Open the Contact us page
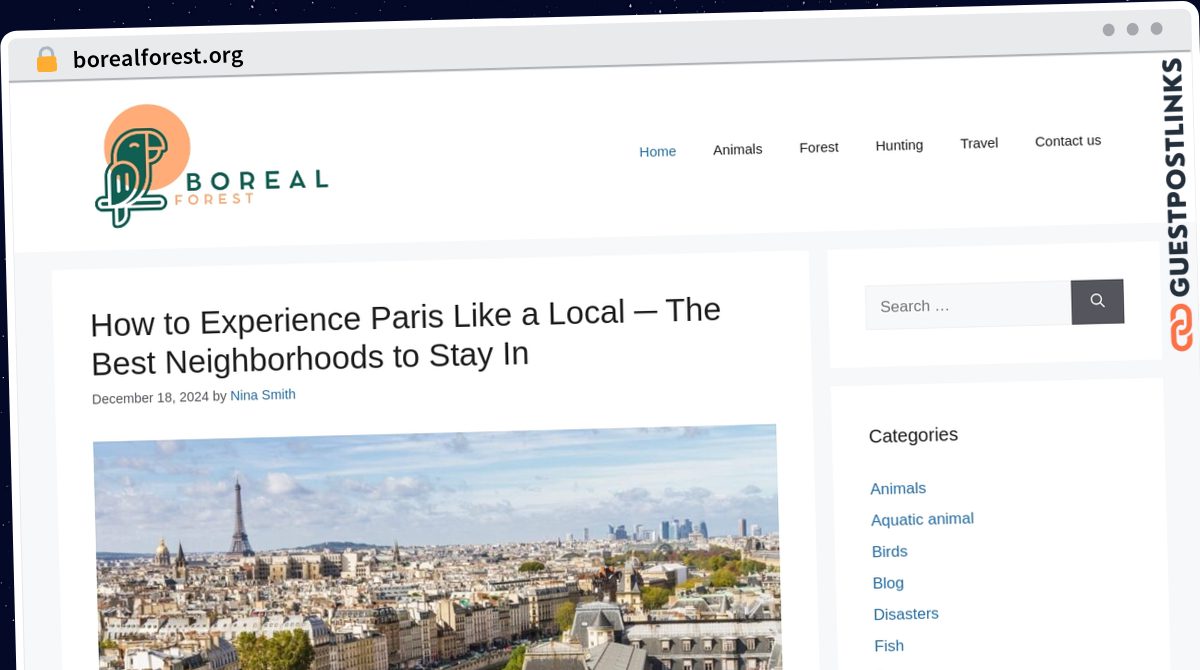 pyautogui.click(x=1068, y=141)
